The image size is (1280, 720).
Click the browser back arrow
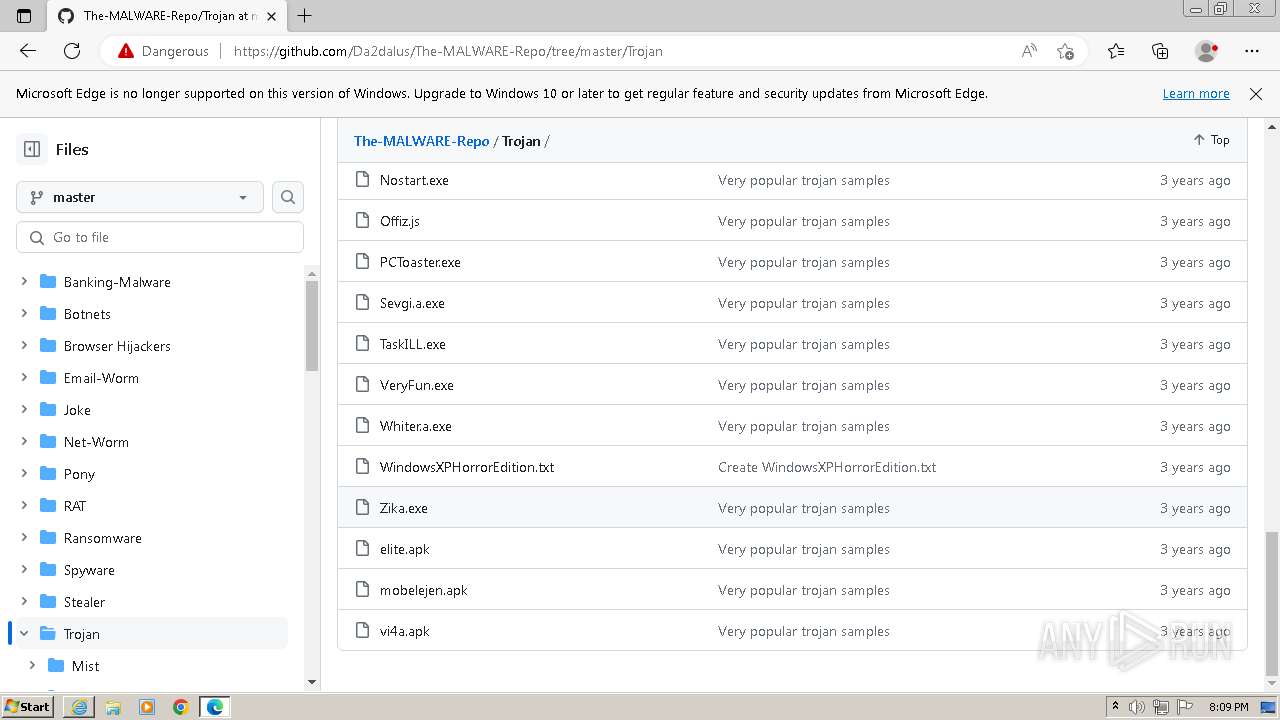pos(28,51)
